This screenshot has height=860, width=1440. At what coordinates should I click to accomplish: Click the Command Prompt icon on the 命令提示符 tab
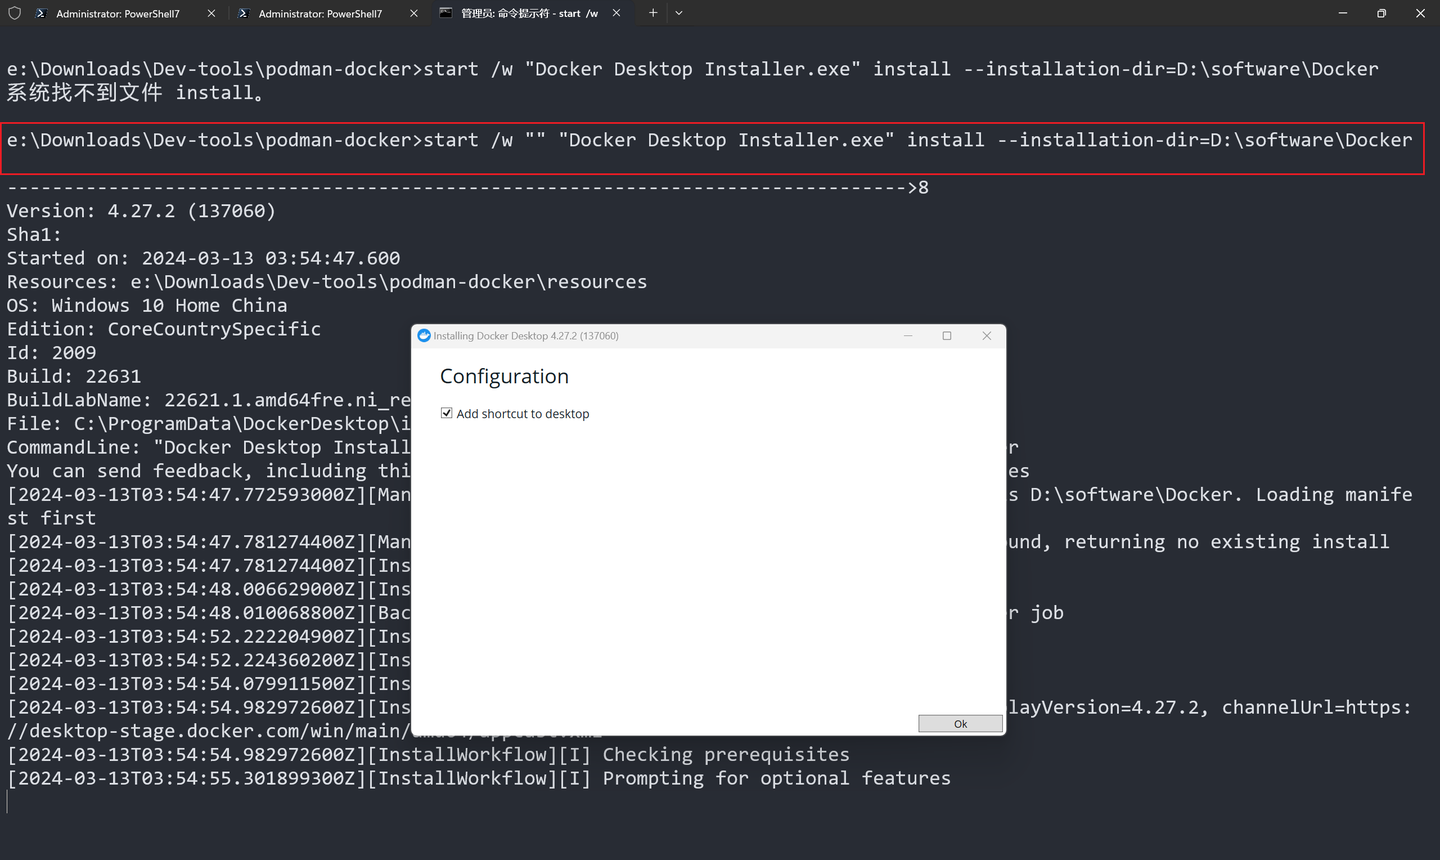coord(446,13)
